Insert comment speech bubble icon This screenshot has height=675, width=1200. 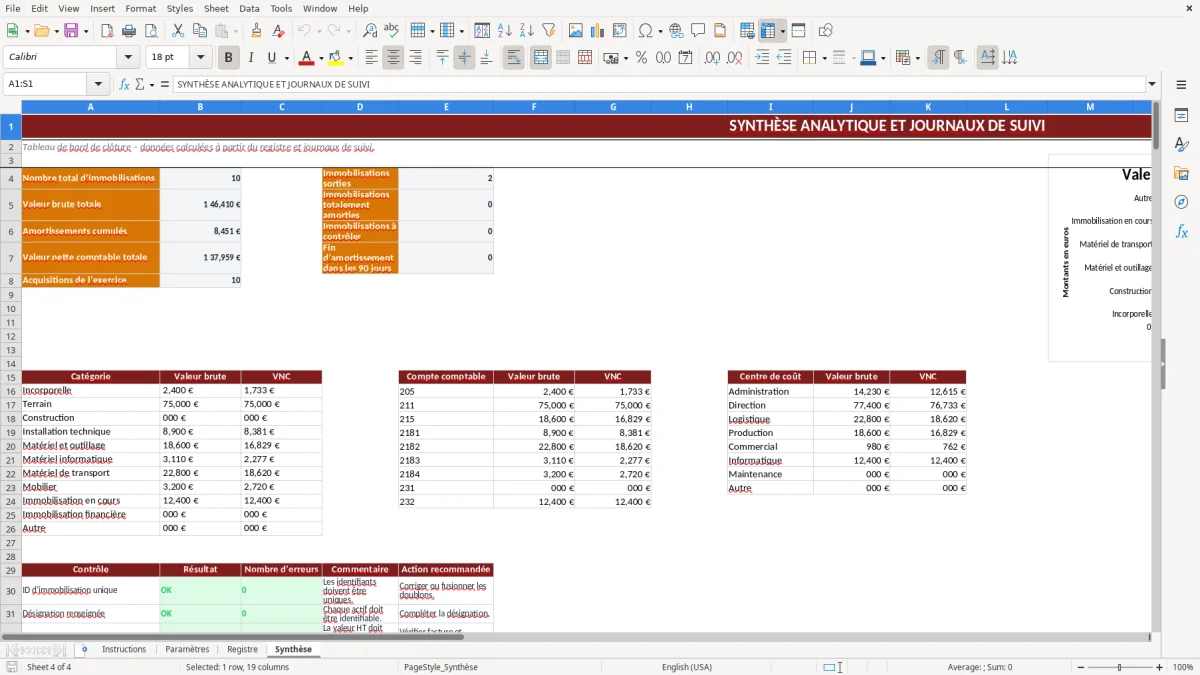click(698, 31)
